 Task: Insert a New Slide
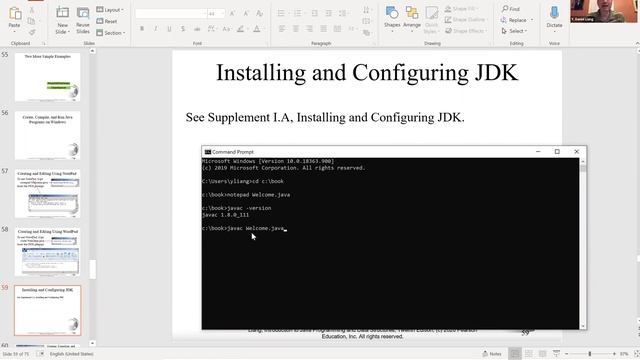click(x=62, y=20)
